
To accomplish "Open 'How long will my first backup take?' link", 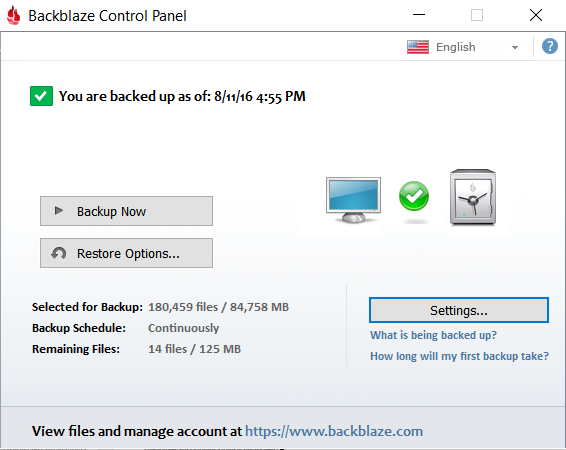I will point(459,356).
